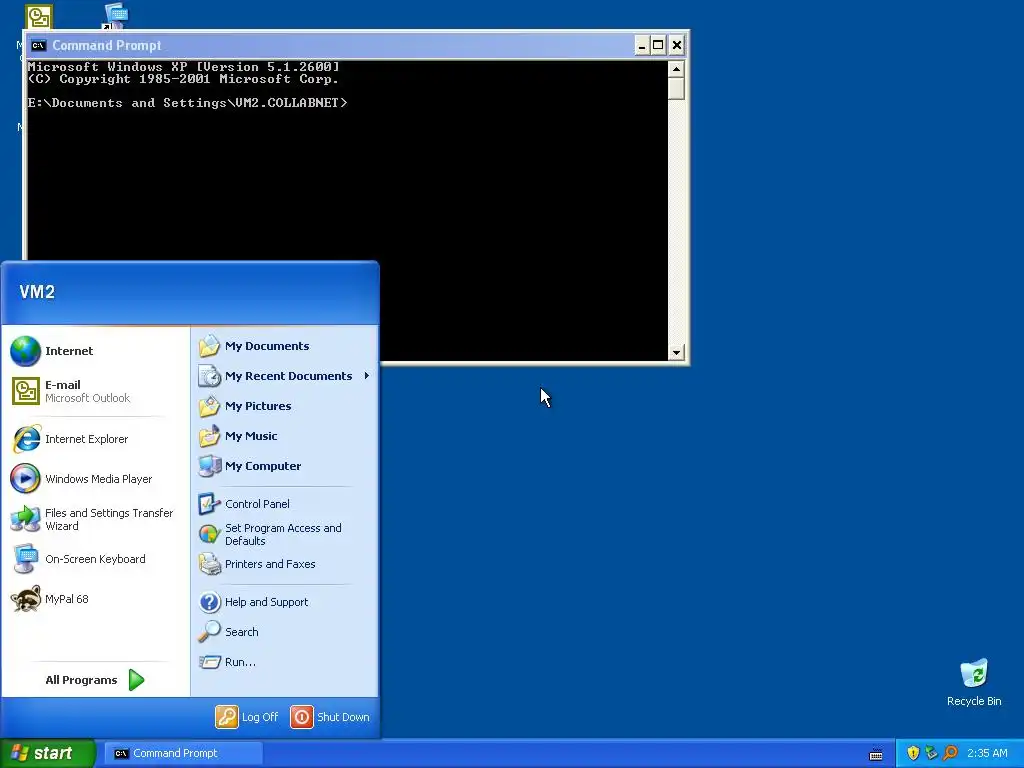This screenshot has width=1024, height=768.
Task: Click Command Prompt title bar system icon
Action: tap(39, 45)
